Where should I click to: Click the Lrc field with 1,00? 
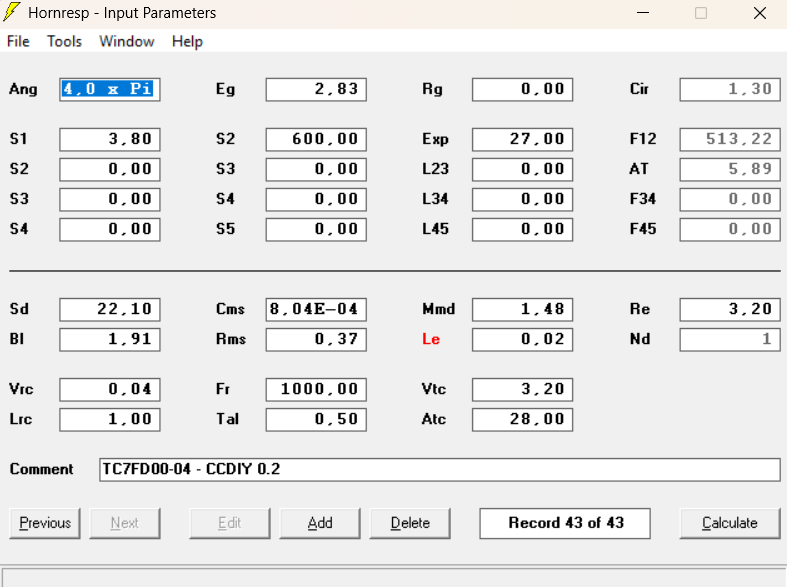point(110,420)
